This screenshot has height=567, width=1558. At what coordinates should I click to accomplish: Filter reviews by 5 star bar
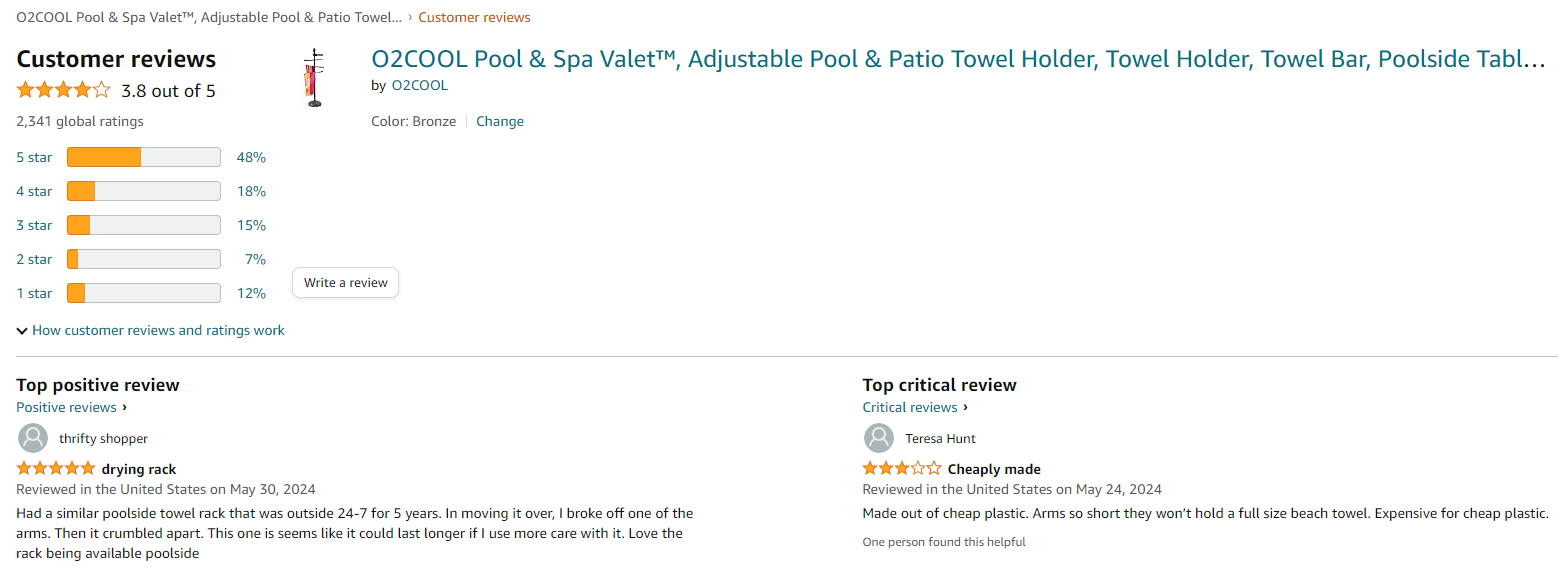(x=143, y=157)
